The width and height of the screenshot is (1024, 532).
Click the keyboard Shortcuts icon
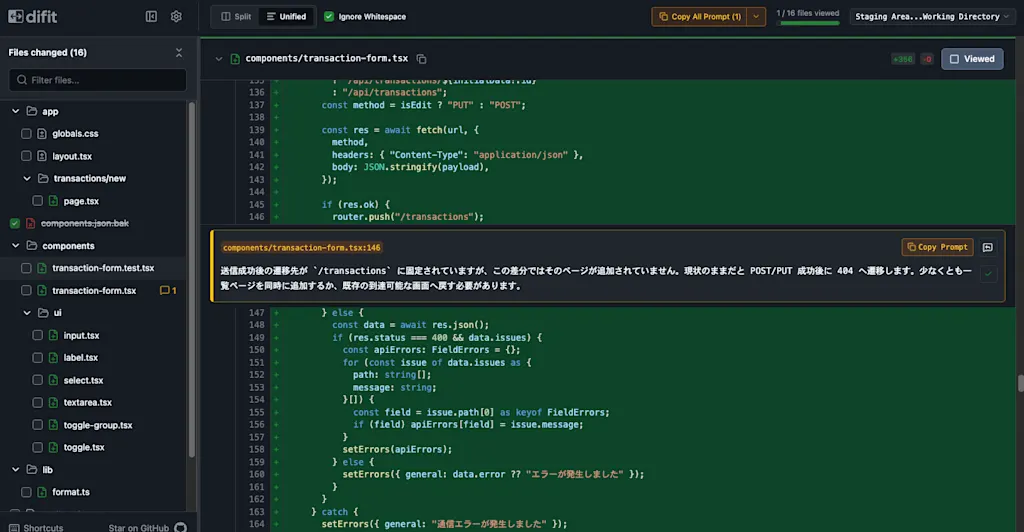tap(14, 527)
